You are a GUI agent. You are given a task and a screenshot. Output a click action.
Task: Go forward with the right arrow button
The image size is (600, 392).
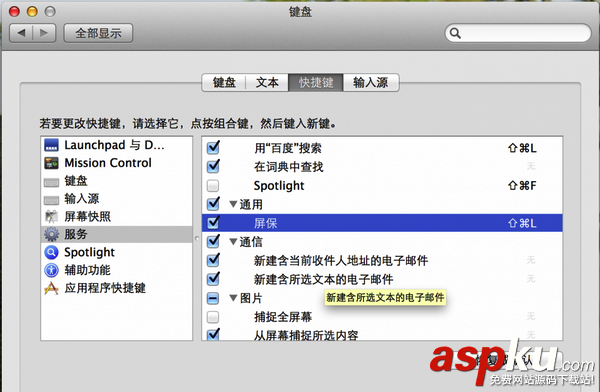(44, 33)
